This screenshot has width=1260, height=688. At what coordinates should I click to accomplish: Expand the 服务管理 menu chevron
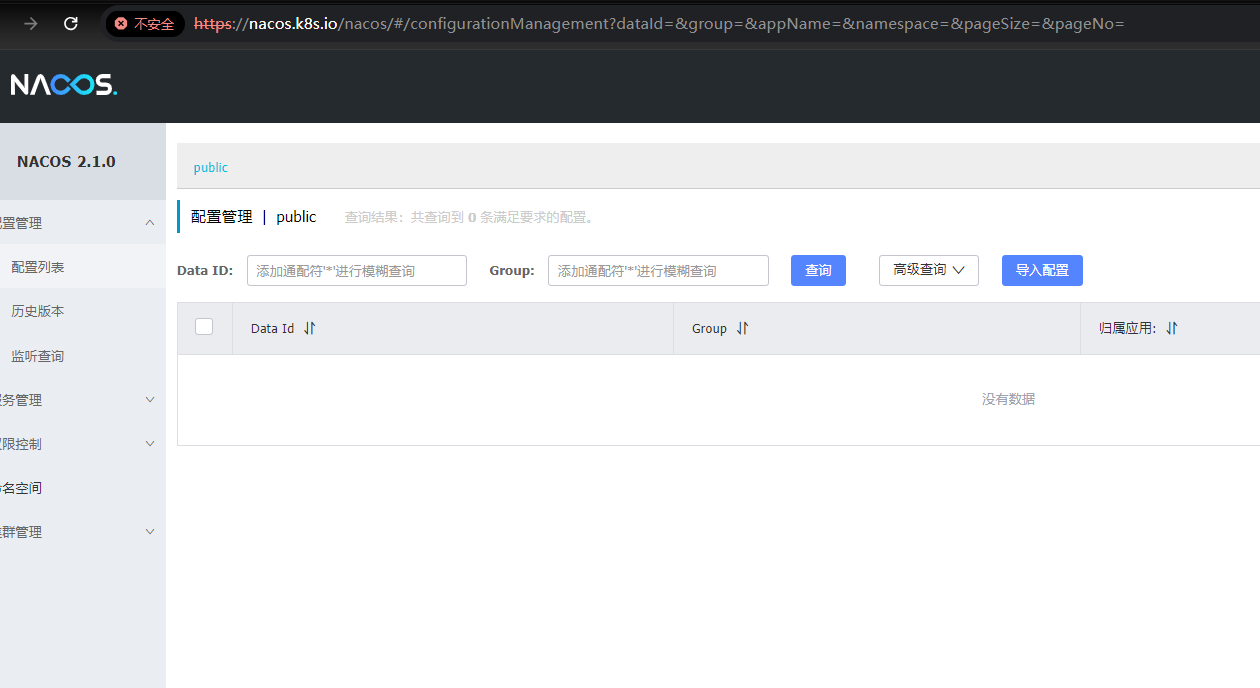150,400
